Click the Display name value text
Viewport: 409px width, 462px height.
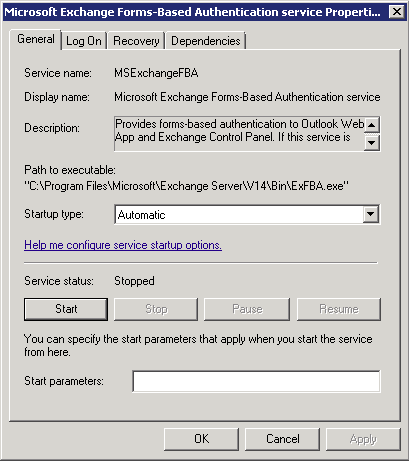coord(247,97)
